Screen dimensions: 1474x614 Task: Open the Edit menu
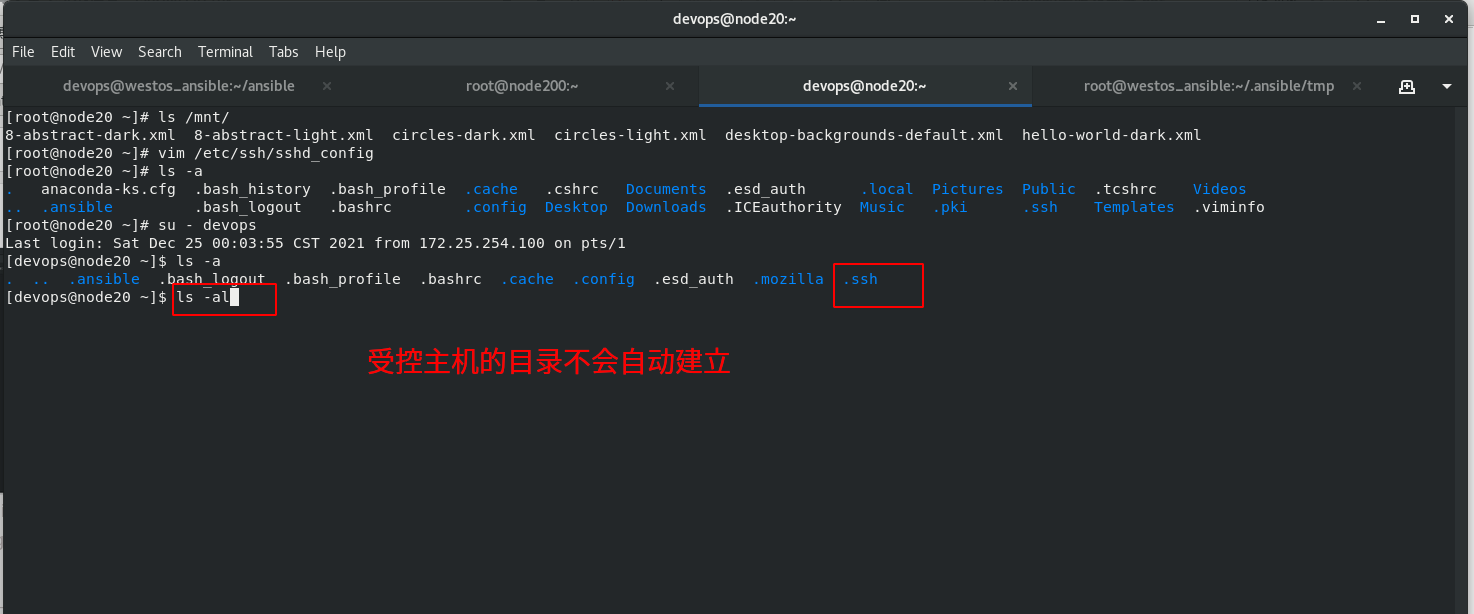tap(63, 52)
